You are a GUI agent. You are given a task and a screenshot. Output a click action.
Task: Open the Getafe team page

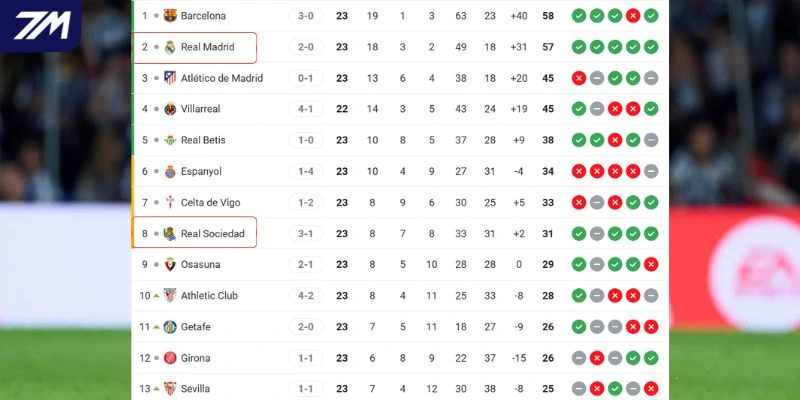[196, 327]
